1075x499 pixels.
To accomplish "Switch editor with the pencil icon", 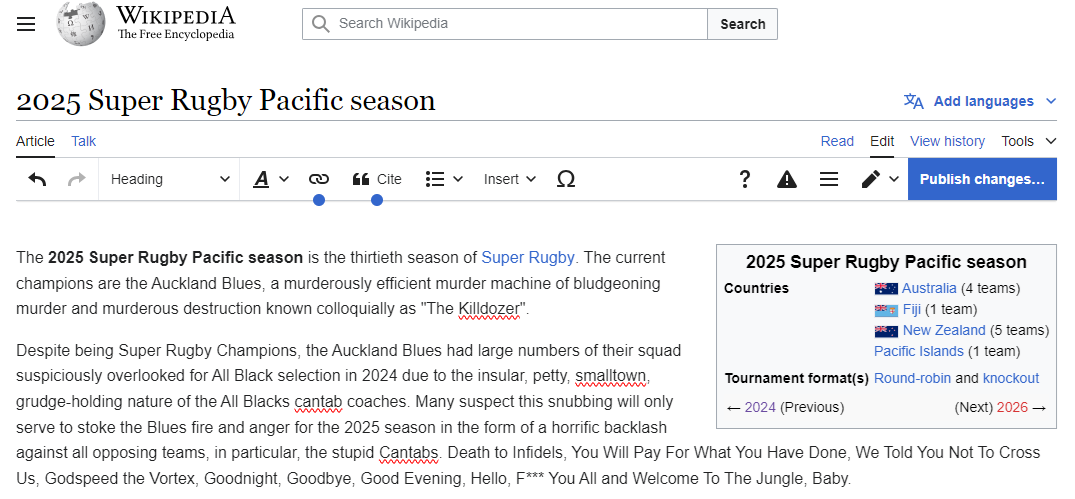I will click(x=871, y=179).
